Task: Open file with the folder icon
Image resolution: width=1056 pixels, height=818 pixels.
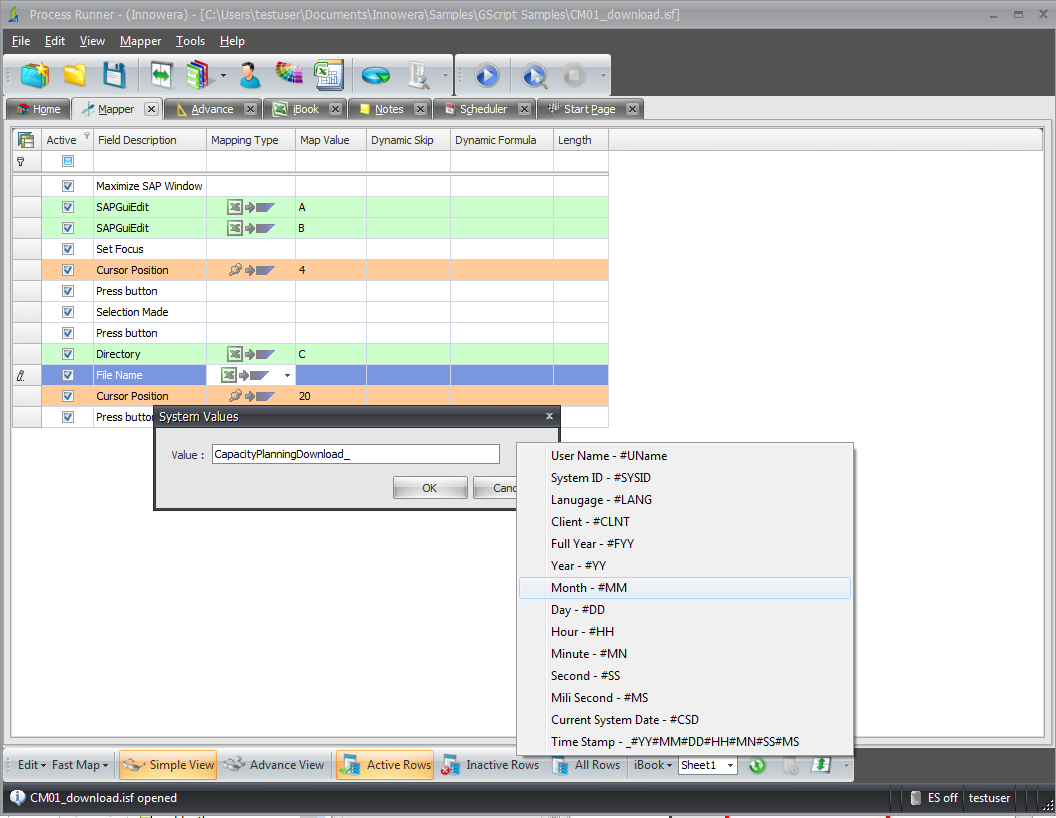Action: 74,75
